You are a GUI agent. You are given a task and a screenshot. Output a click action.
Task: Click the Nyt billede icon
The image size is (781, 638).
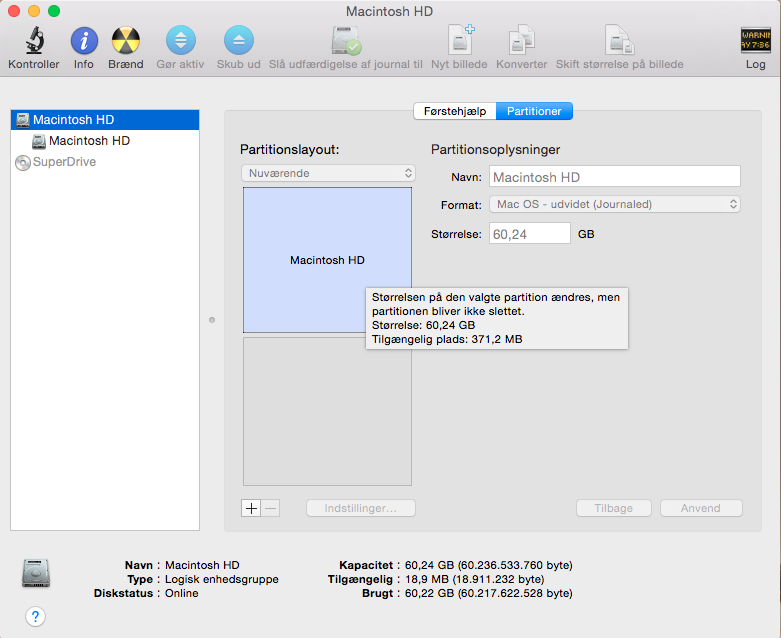pyautogui.click(x=460, y=39)
